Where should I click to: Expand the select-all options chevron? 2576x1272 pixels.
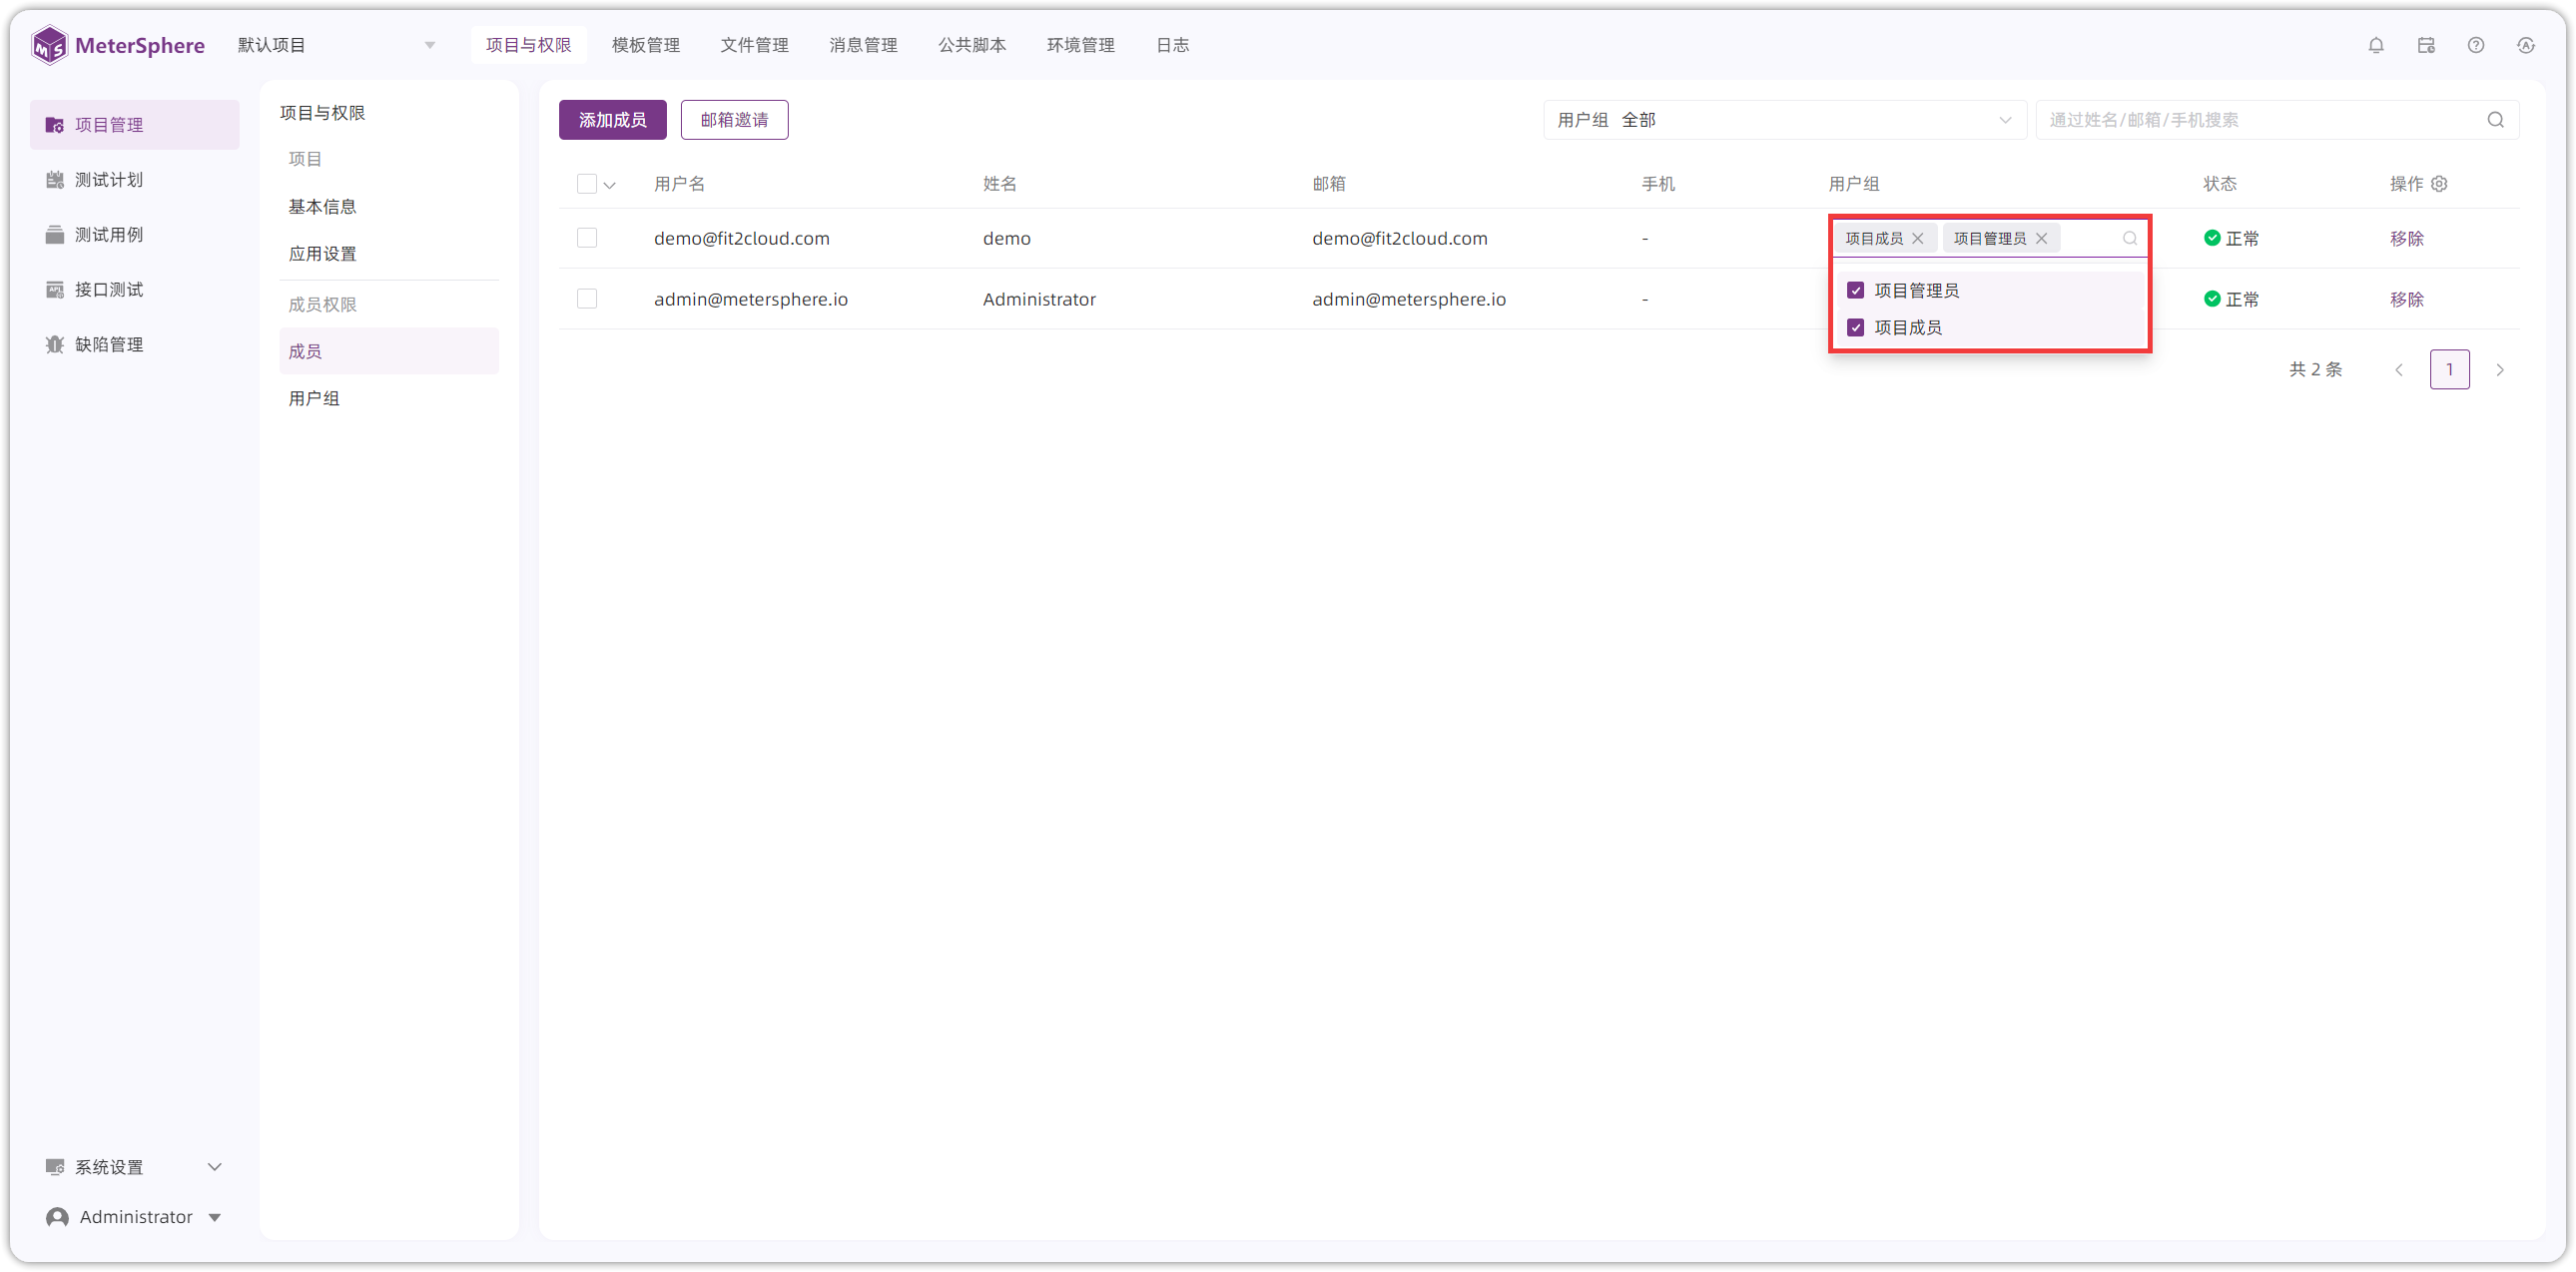click(x=610, y=185)
